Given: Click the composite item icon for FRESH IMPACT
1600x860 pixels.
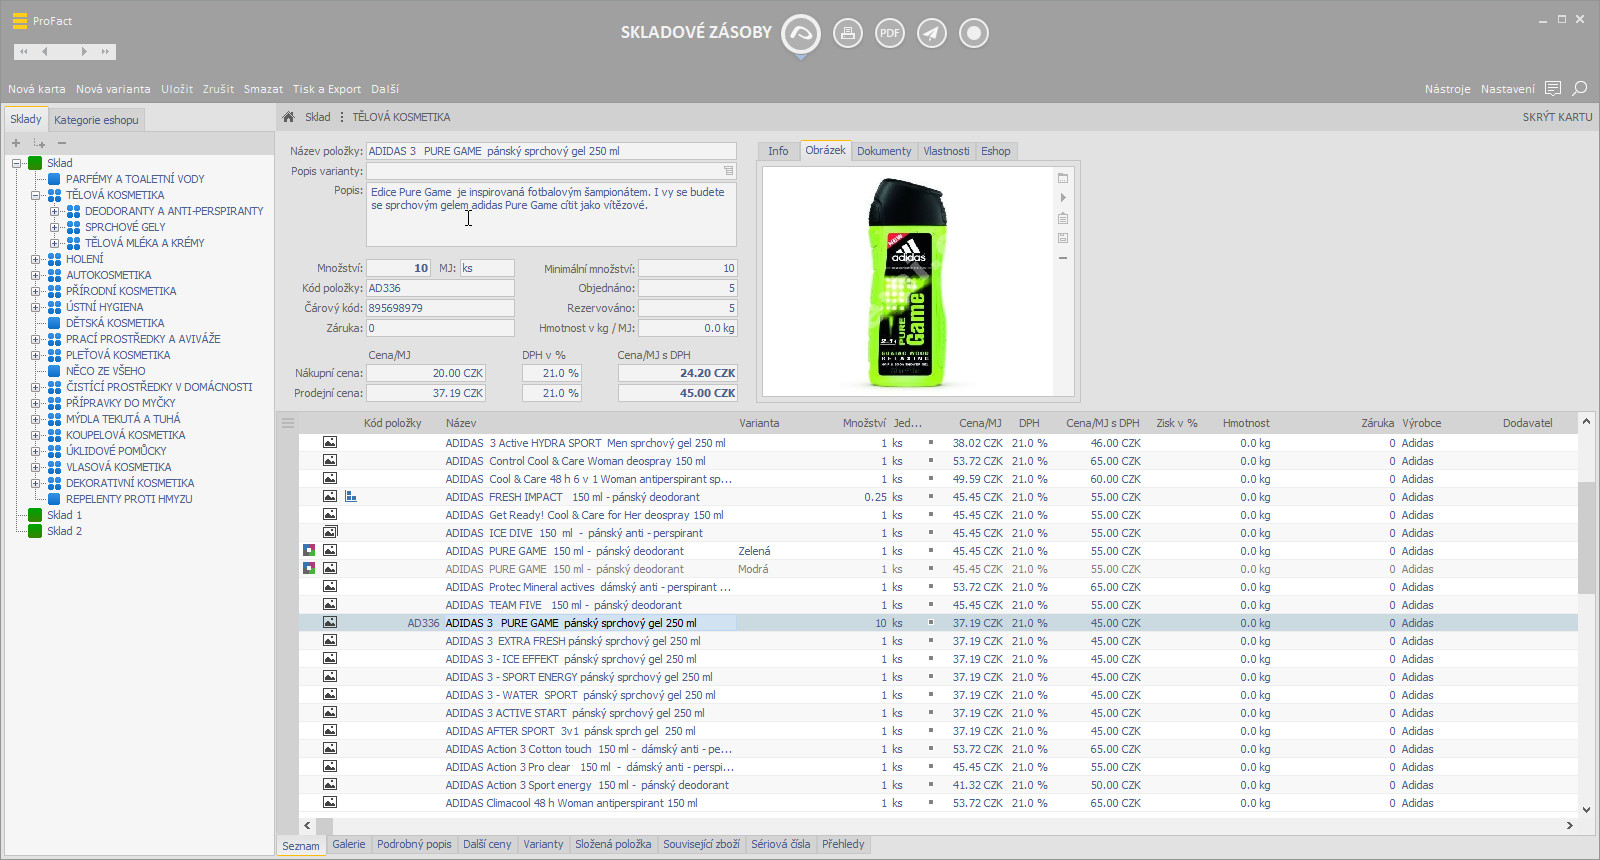Looking at the screenshot, I should point(351,496).
